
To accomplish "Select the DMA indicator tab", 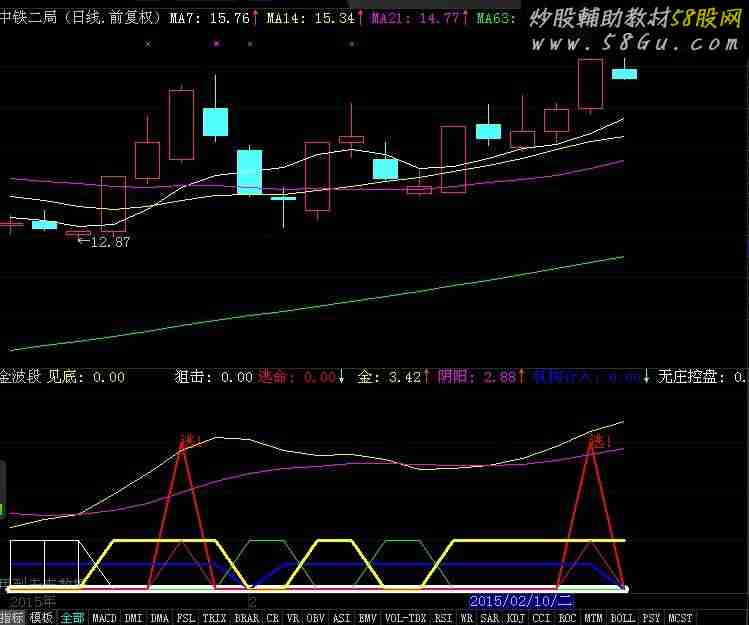I will click(x=159, y=618).
